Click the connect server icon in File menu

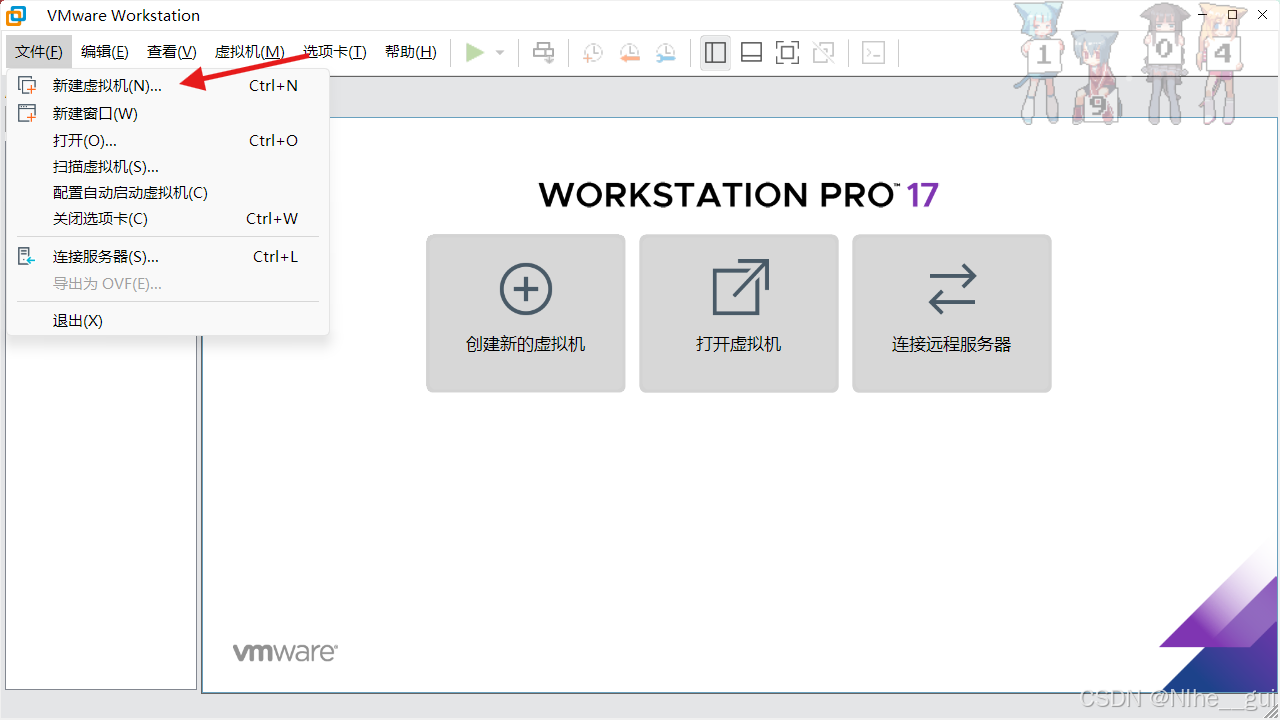27,257
